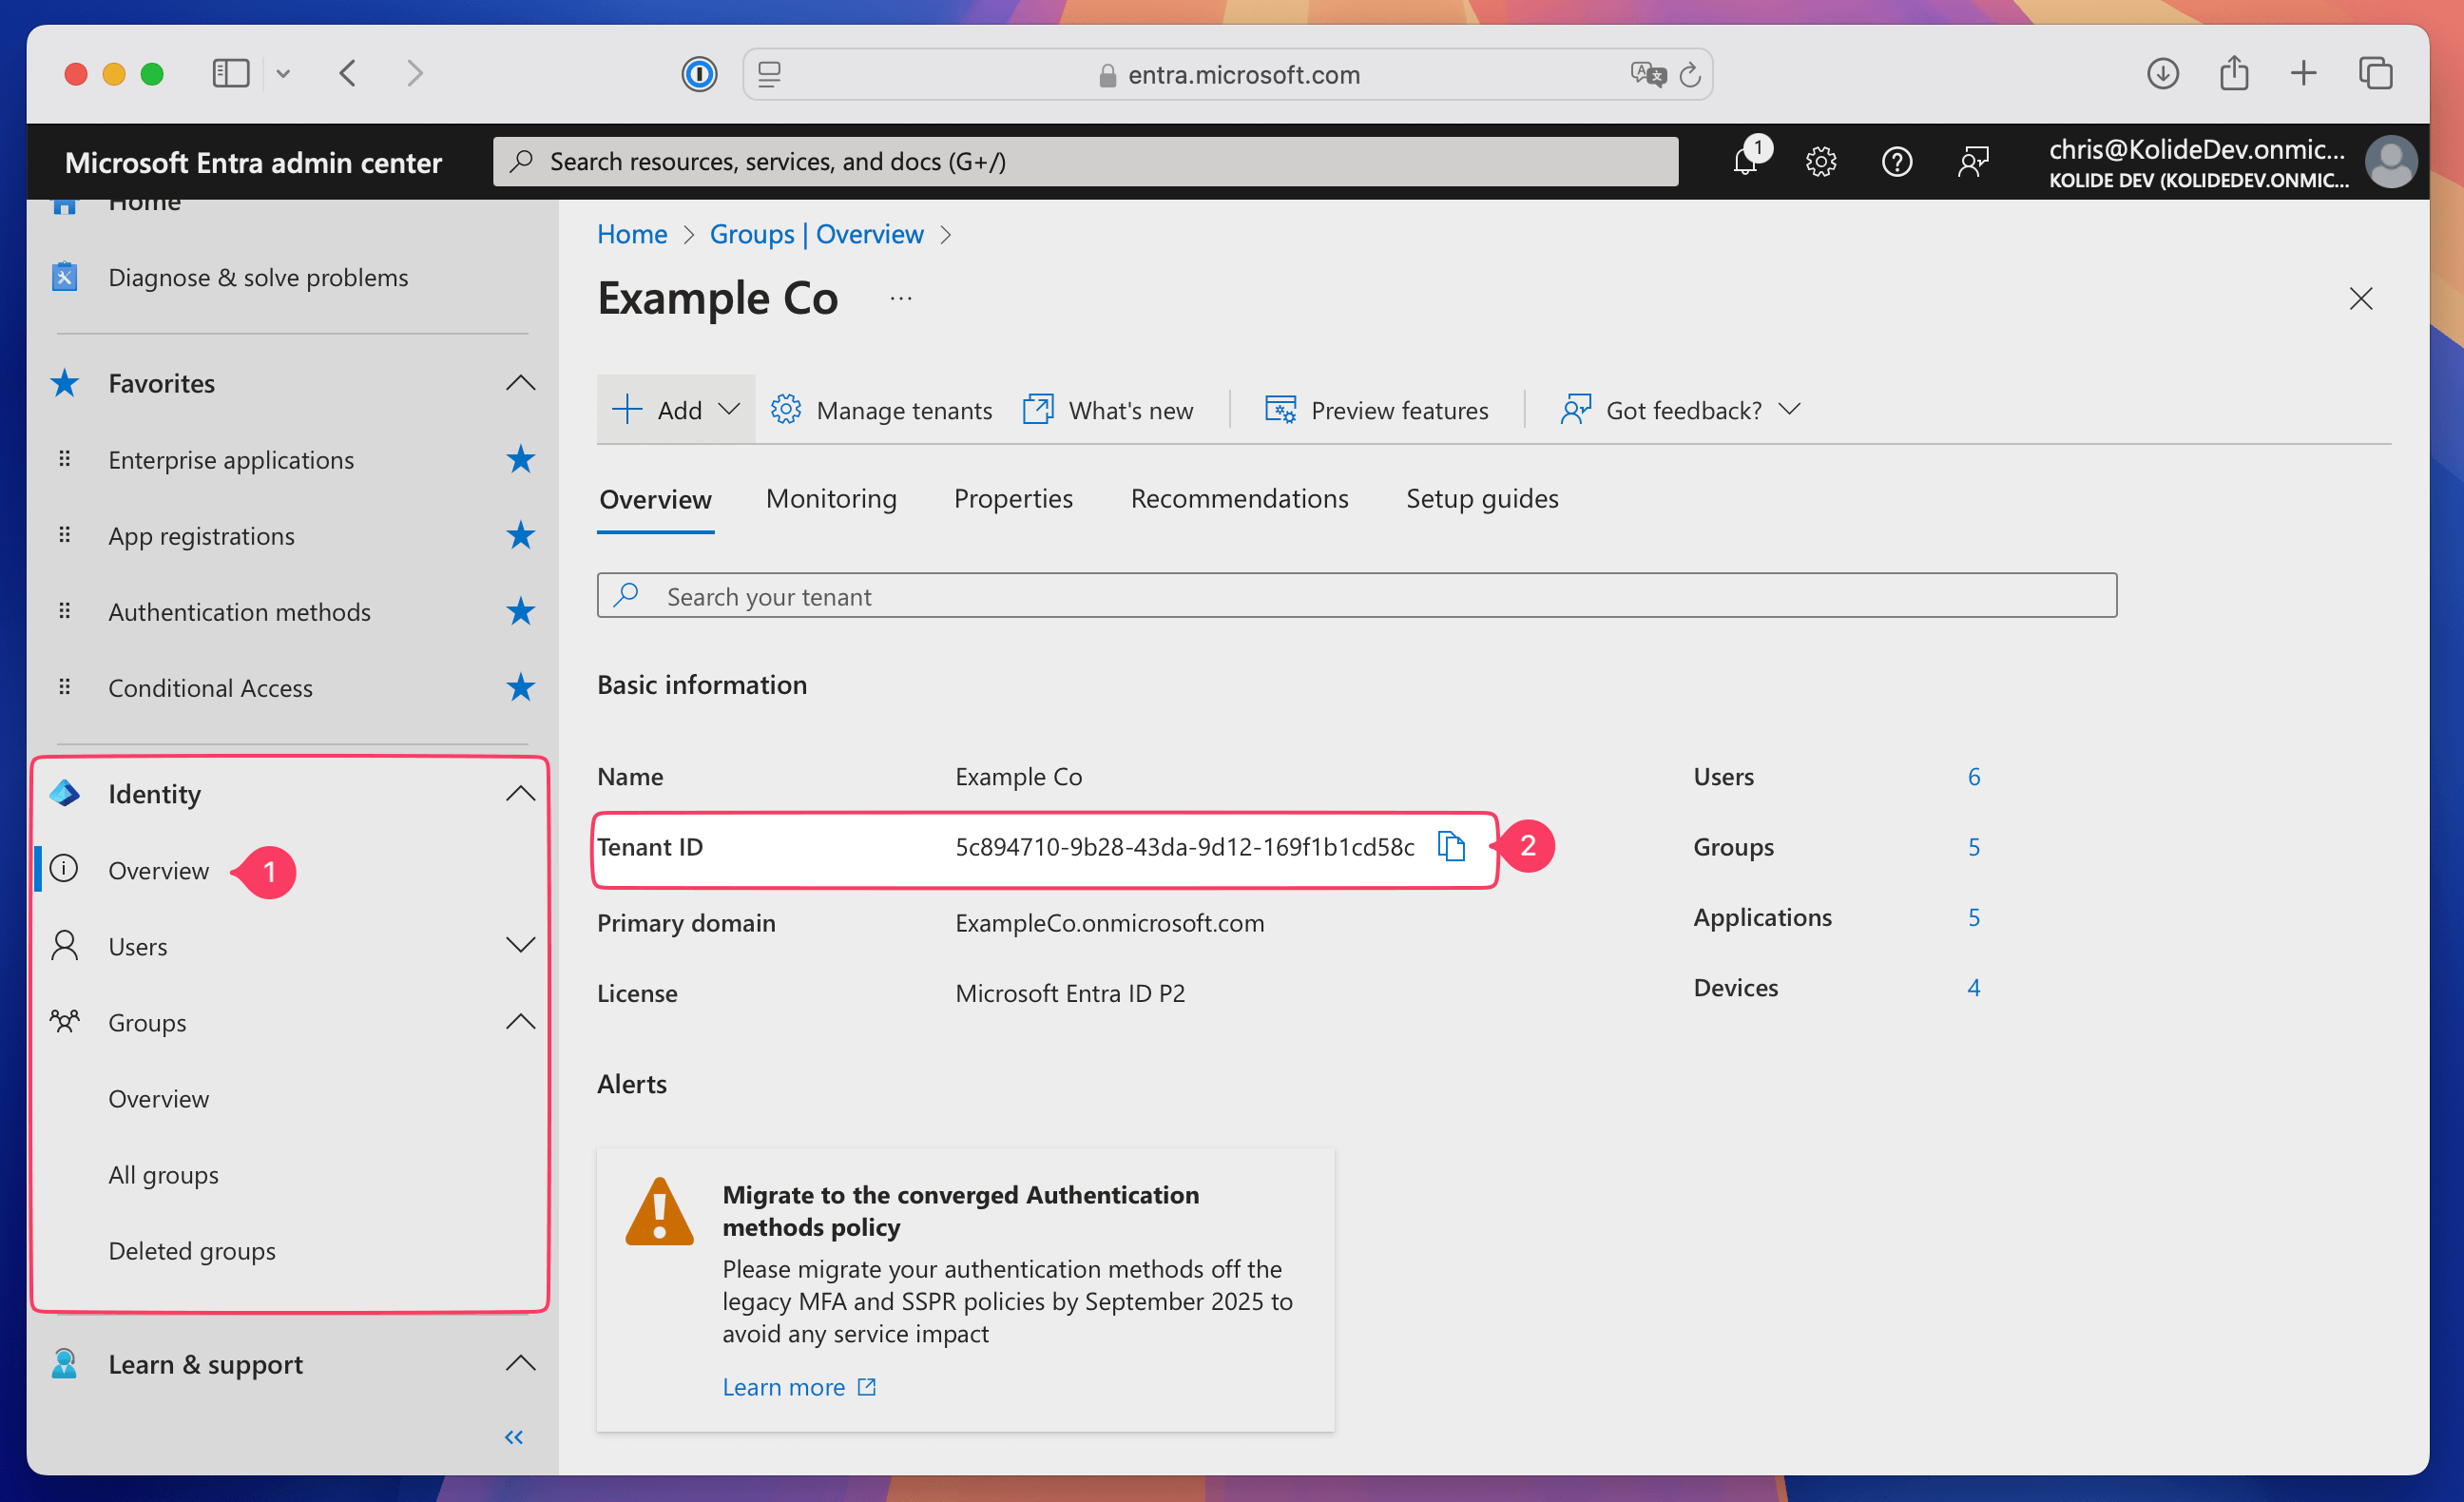Screen dimensions: 2464x1502
Task: Unfavorite Enterprise applications star
Action: (x=520, y=460)
